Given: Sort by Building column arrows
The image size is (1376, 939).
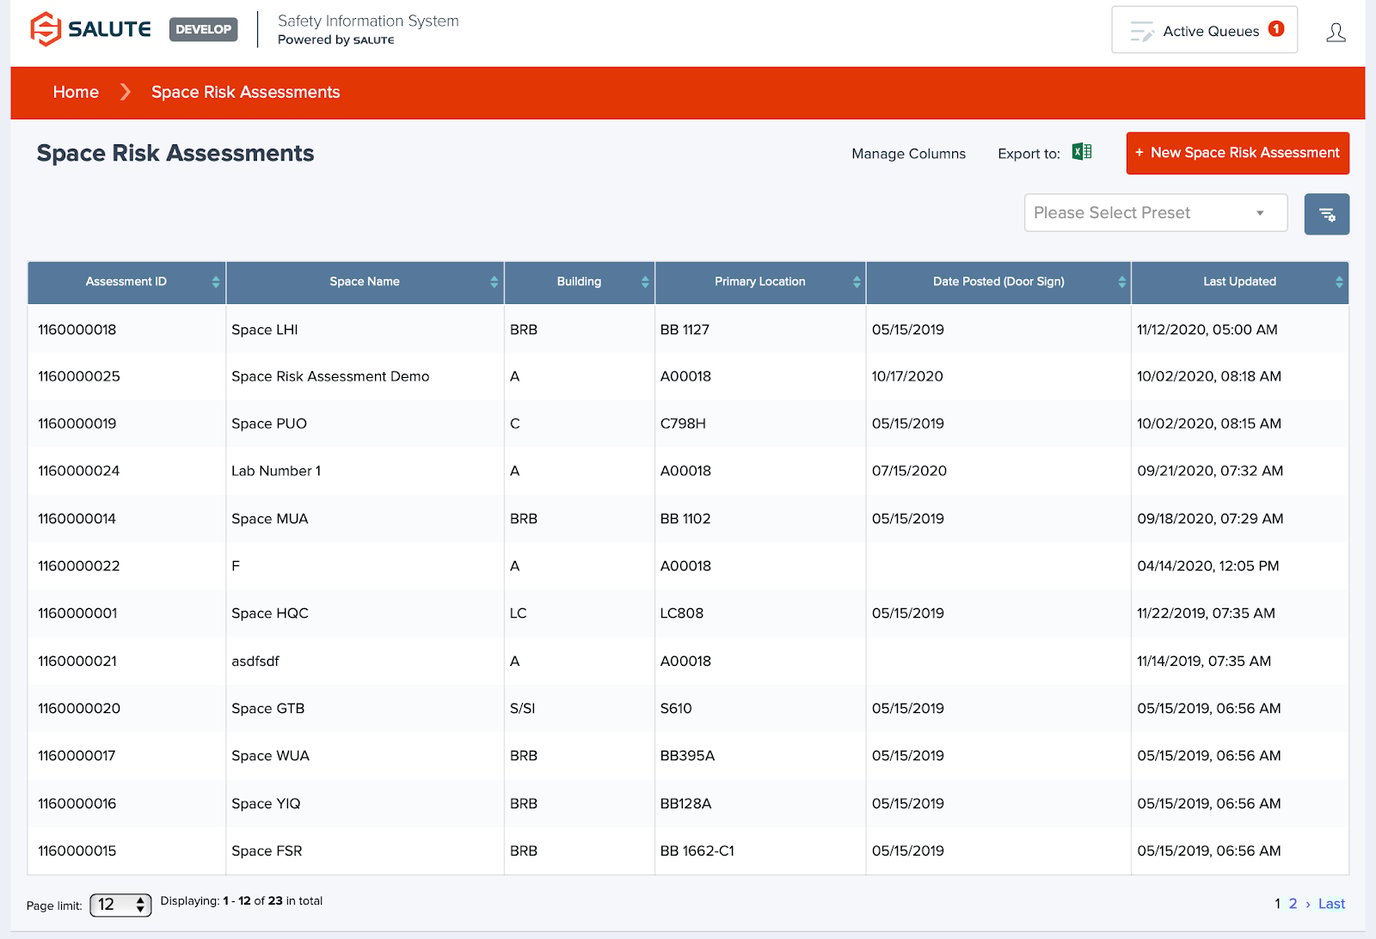Looking at the screenshot, I should [x=644, y=282].
